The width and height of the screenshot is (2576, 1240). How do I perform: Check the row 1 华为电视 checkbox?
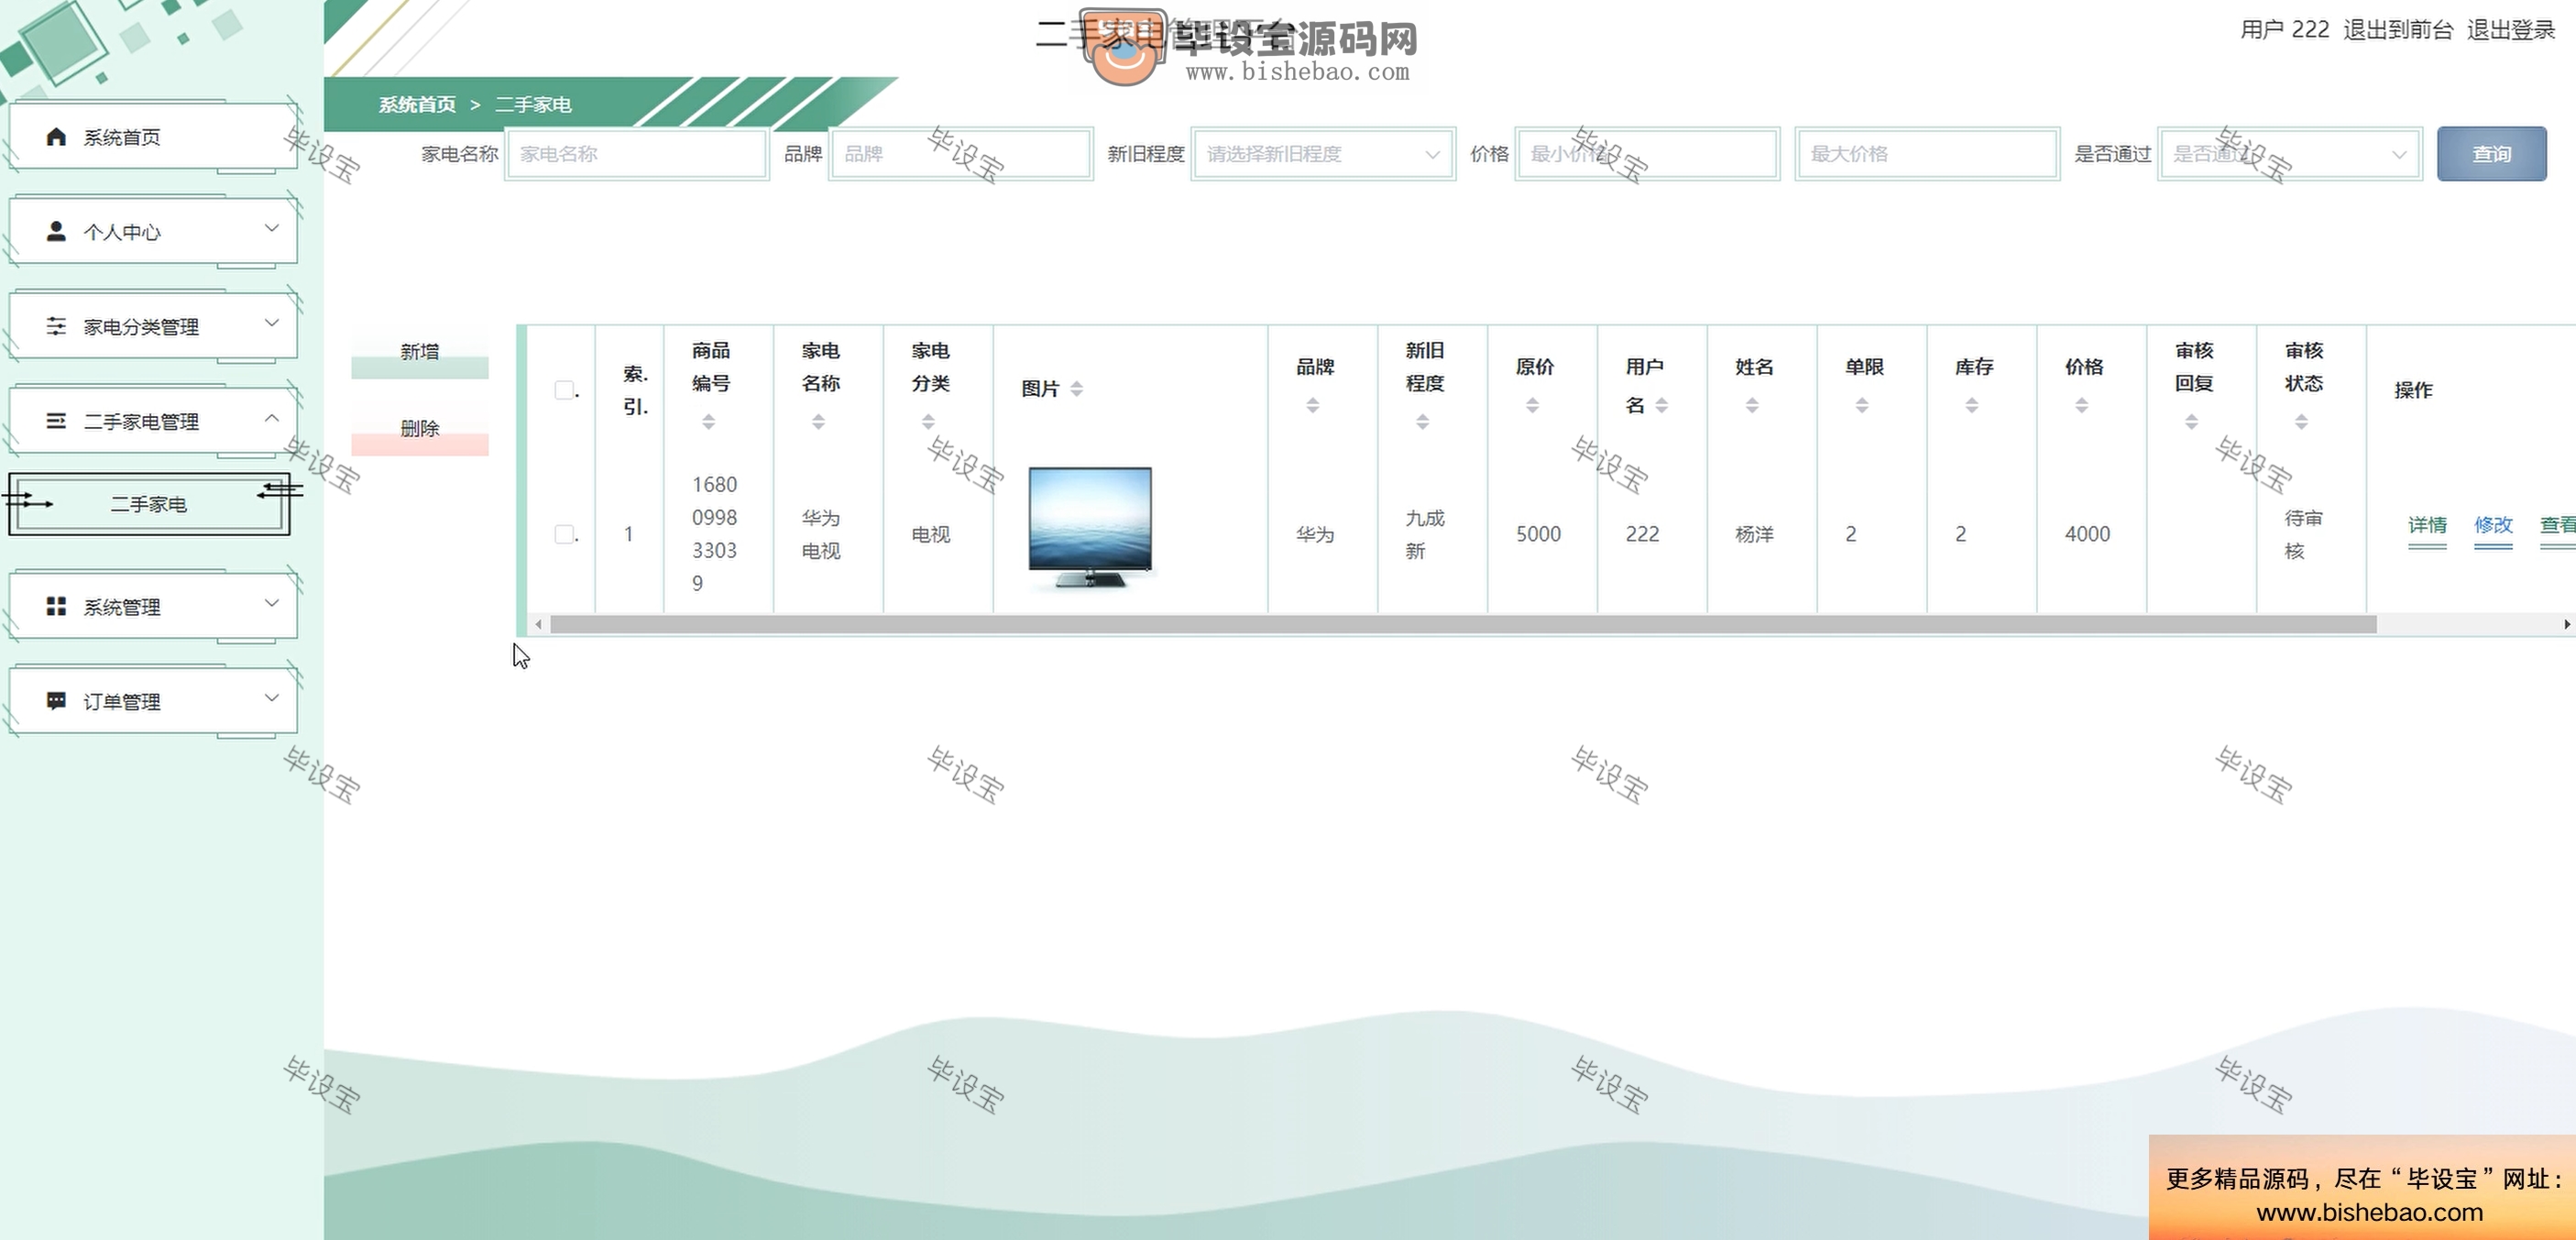564,534
